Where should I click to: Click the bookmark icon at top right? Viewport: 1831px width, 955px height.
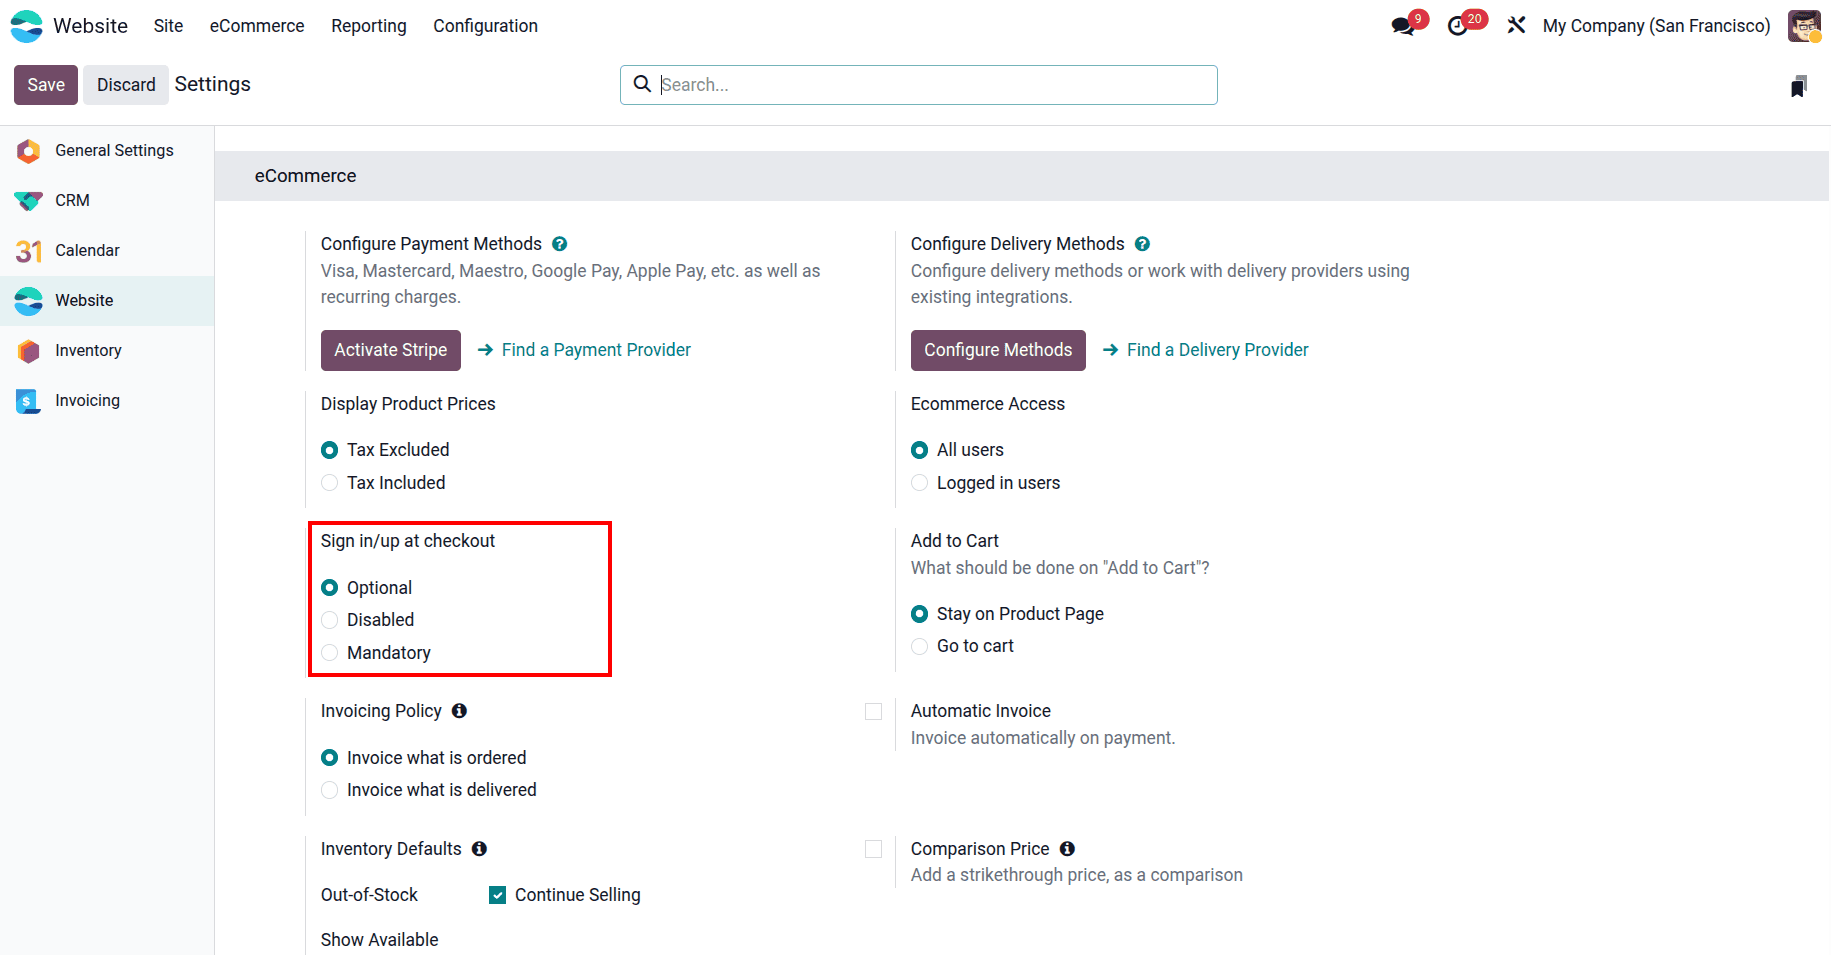click(x=1799, y=86)
